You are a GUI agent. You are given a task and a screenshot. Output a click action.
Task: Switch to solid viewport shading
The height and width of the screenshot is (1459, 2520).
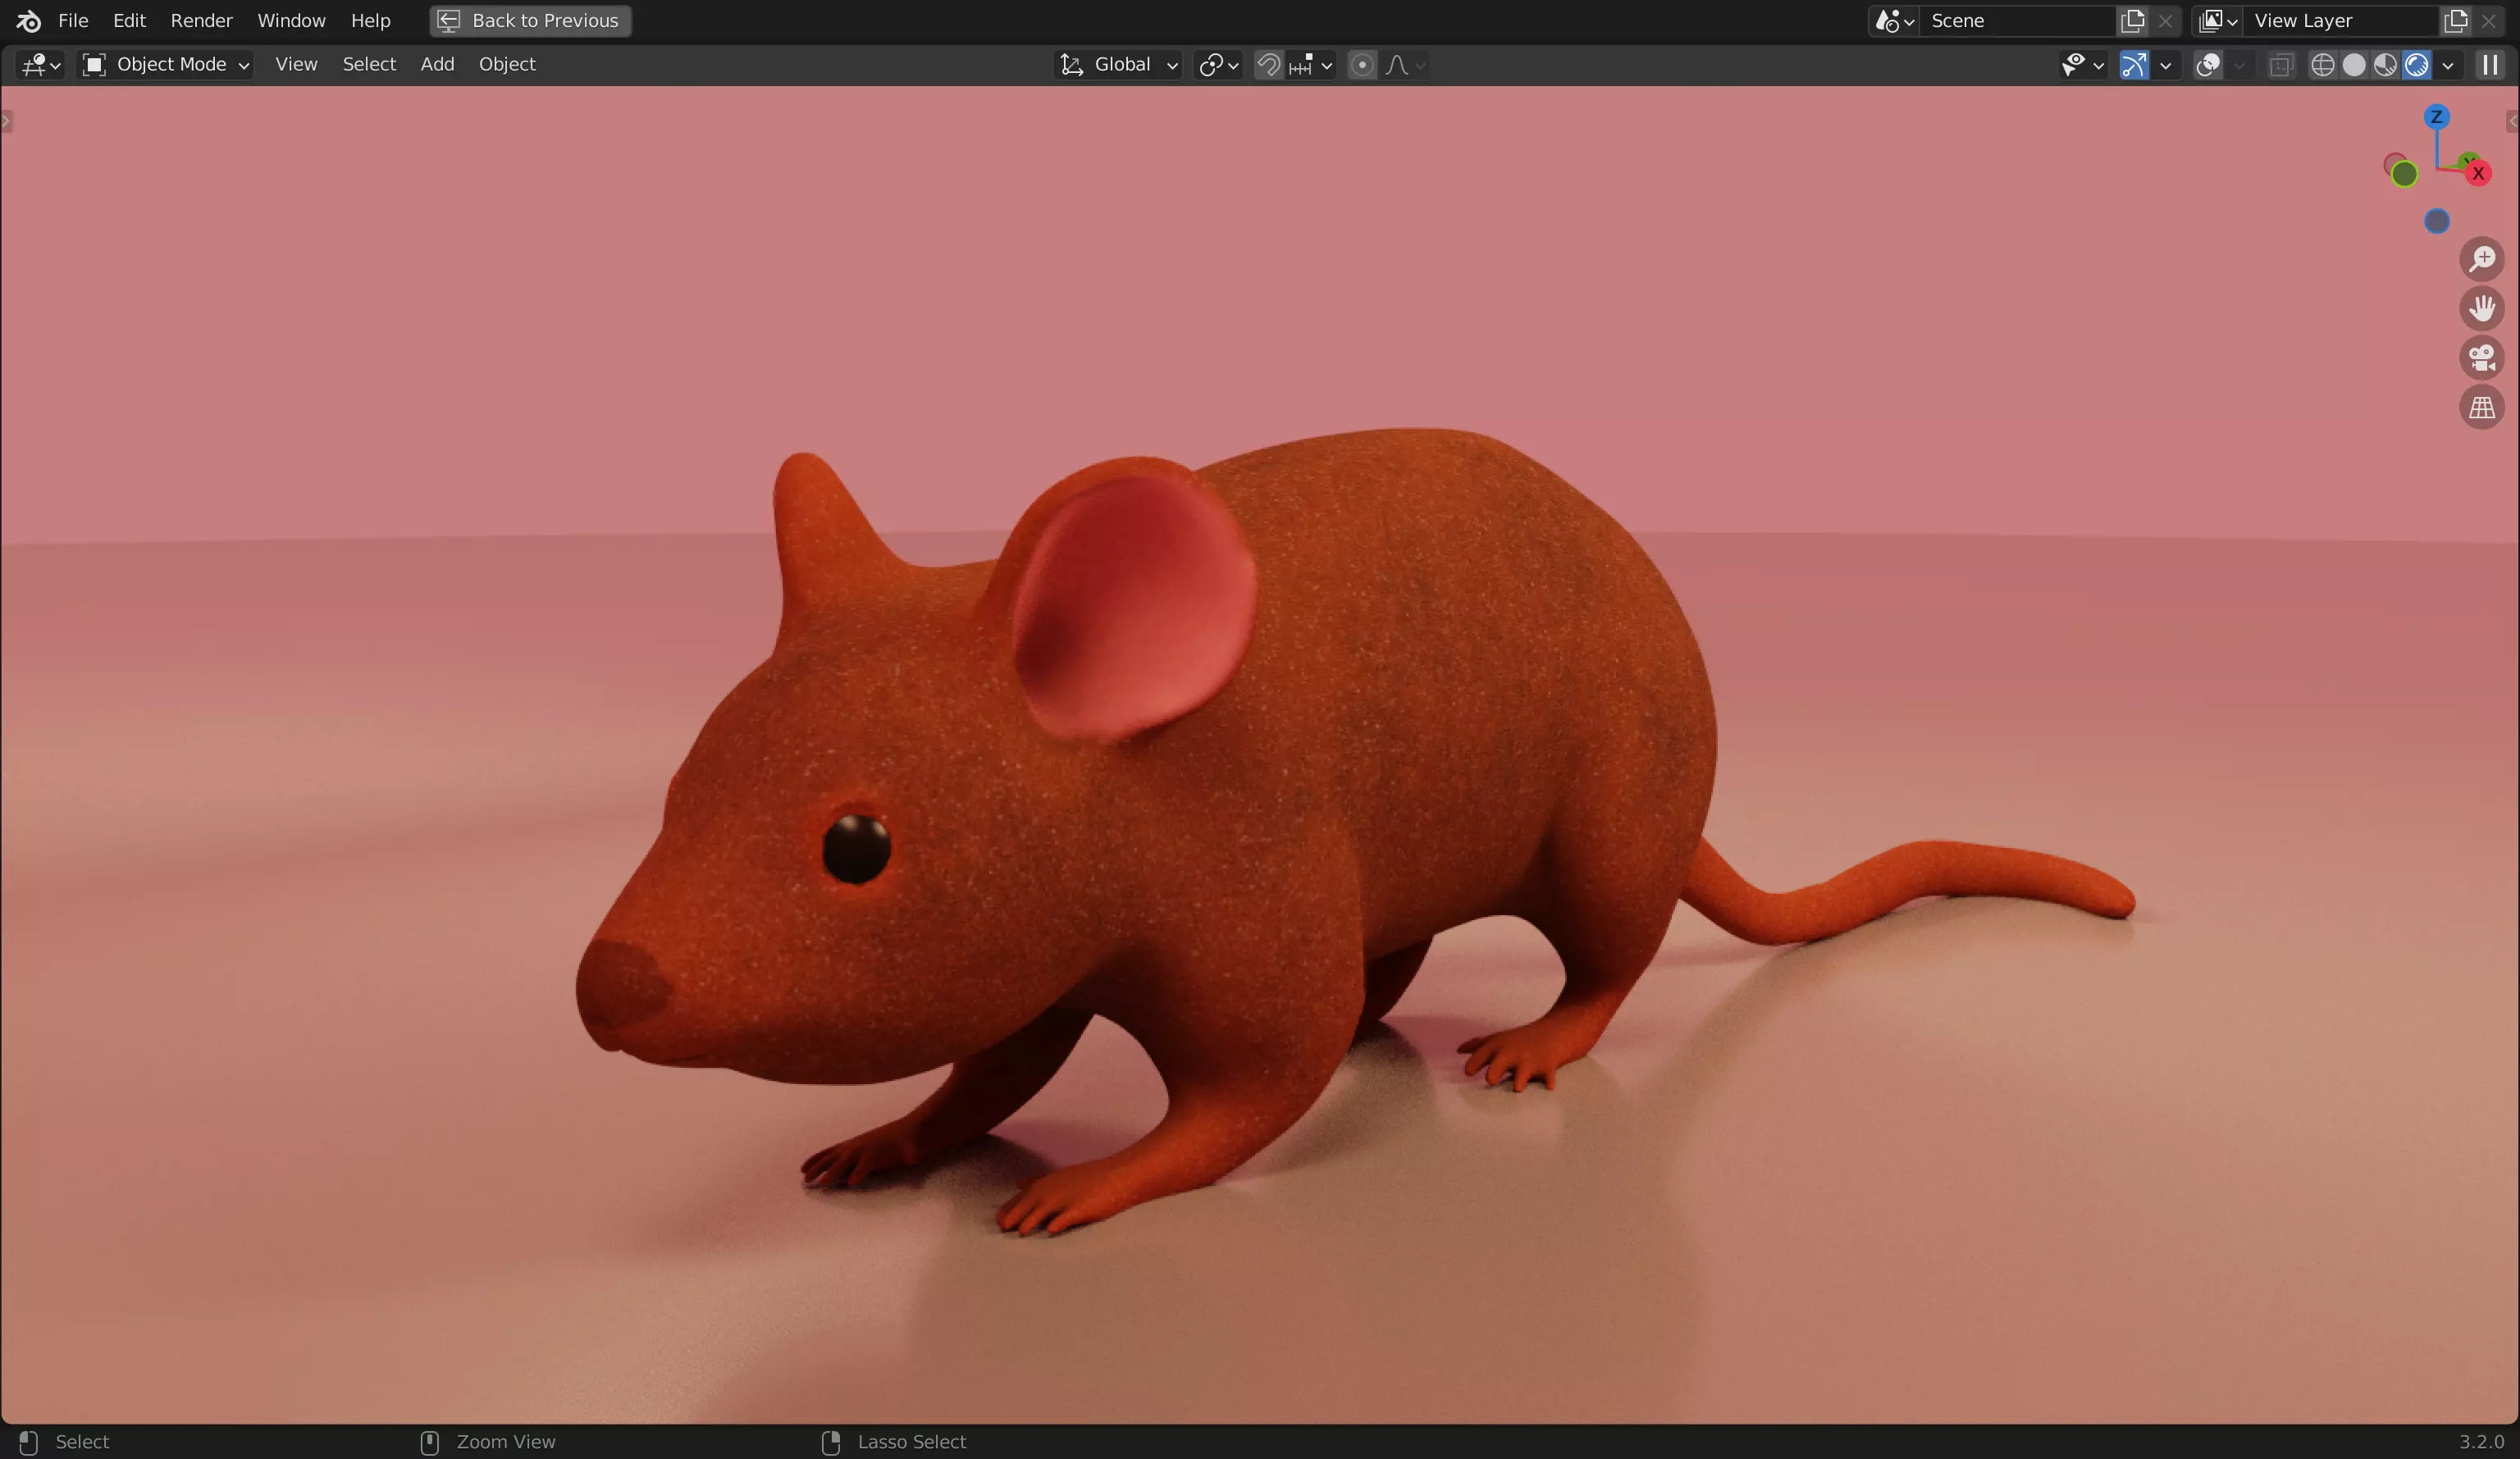pos(2354,64)
